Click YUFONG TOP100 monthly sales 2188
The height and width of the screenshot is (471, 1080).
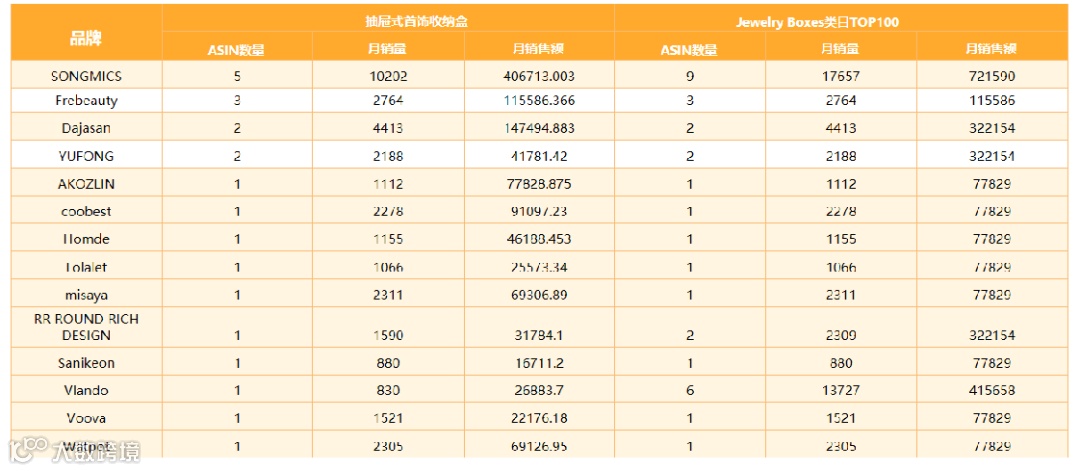[x=839, y=156]
